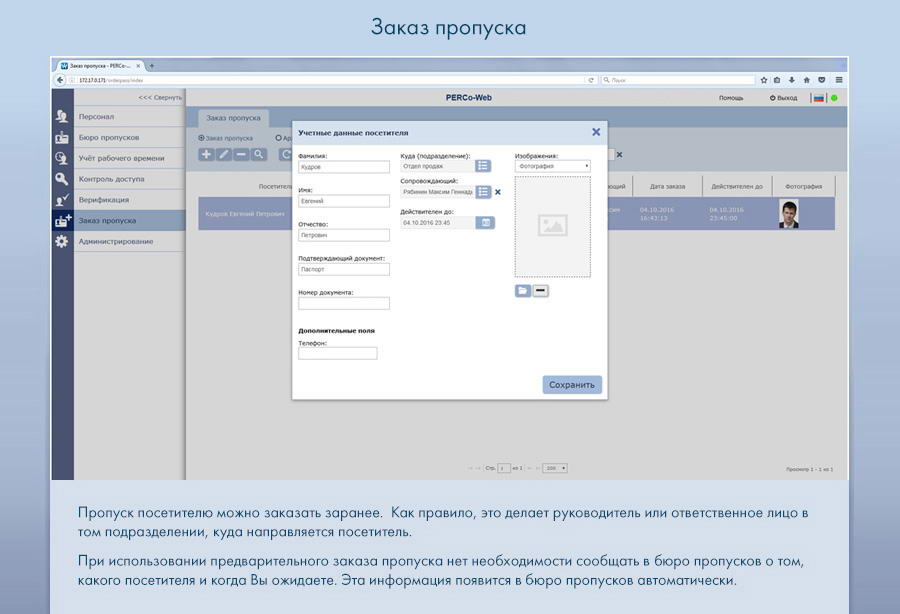The height and width of the screenshot is (614, 900).
Task: Open the Персонал menu item
Action: 96,117
